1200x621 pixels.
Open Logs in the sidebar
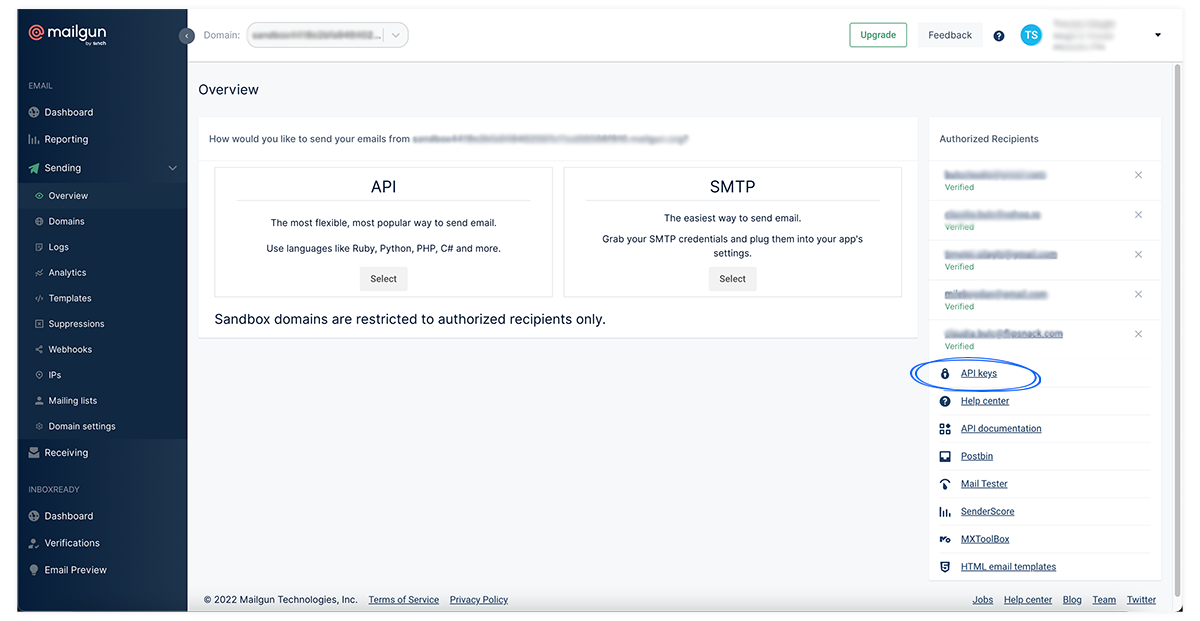[x=58, y=247]
